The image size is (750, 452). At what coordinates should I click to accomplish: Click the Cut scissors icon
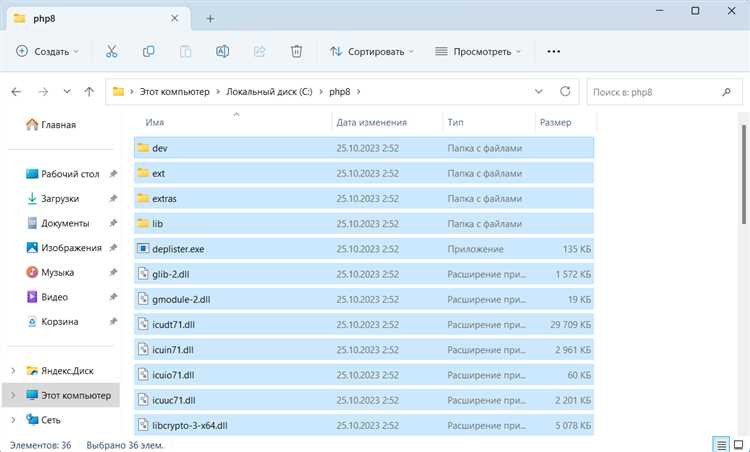(x=111, y=51)
